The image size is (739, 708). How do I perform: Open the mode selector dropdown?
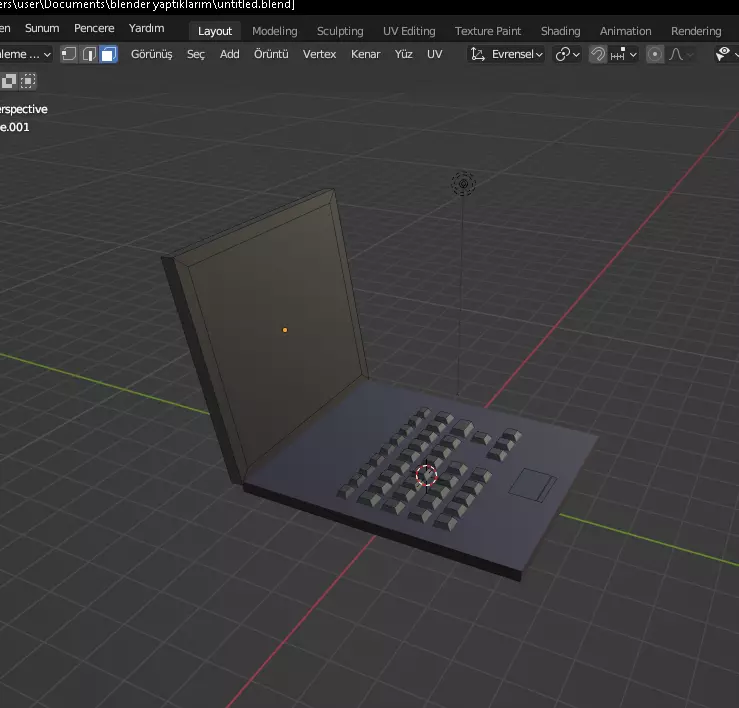(25, 54)
